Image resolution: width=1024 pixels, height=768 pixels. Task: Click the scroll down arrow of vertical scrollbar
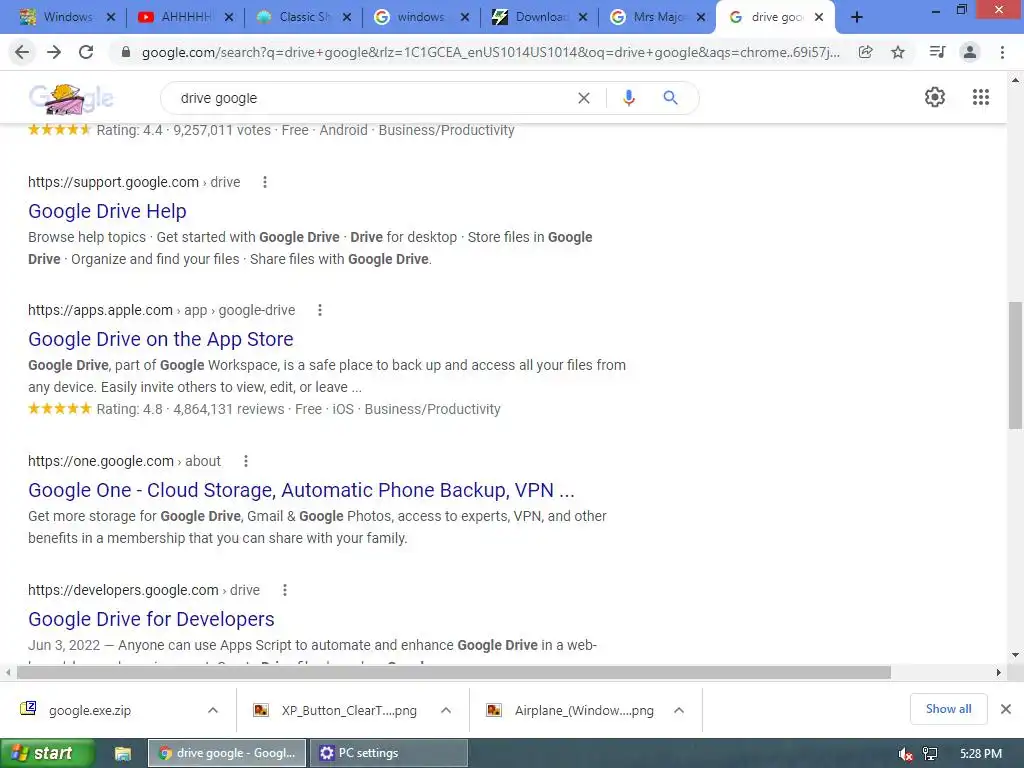[x=1015, y=655]
